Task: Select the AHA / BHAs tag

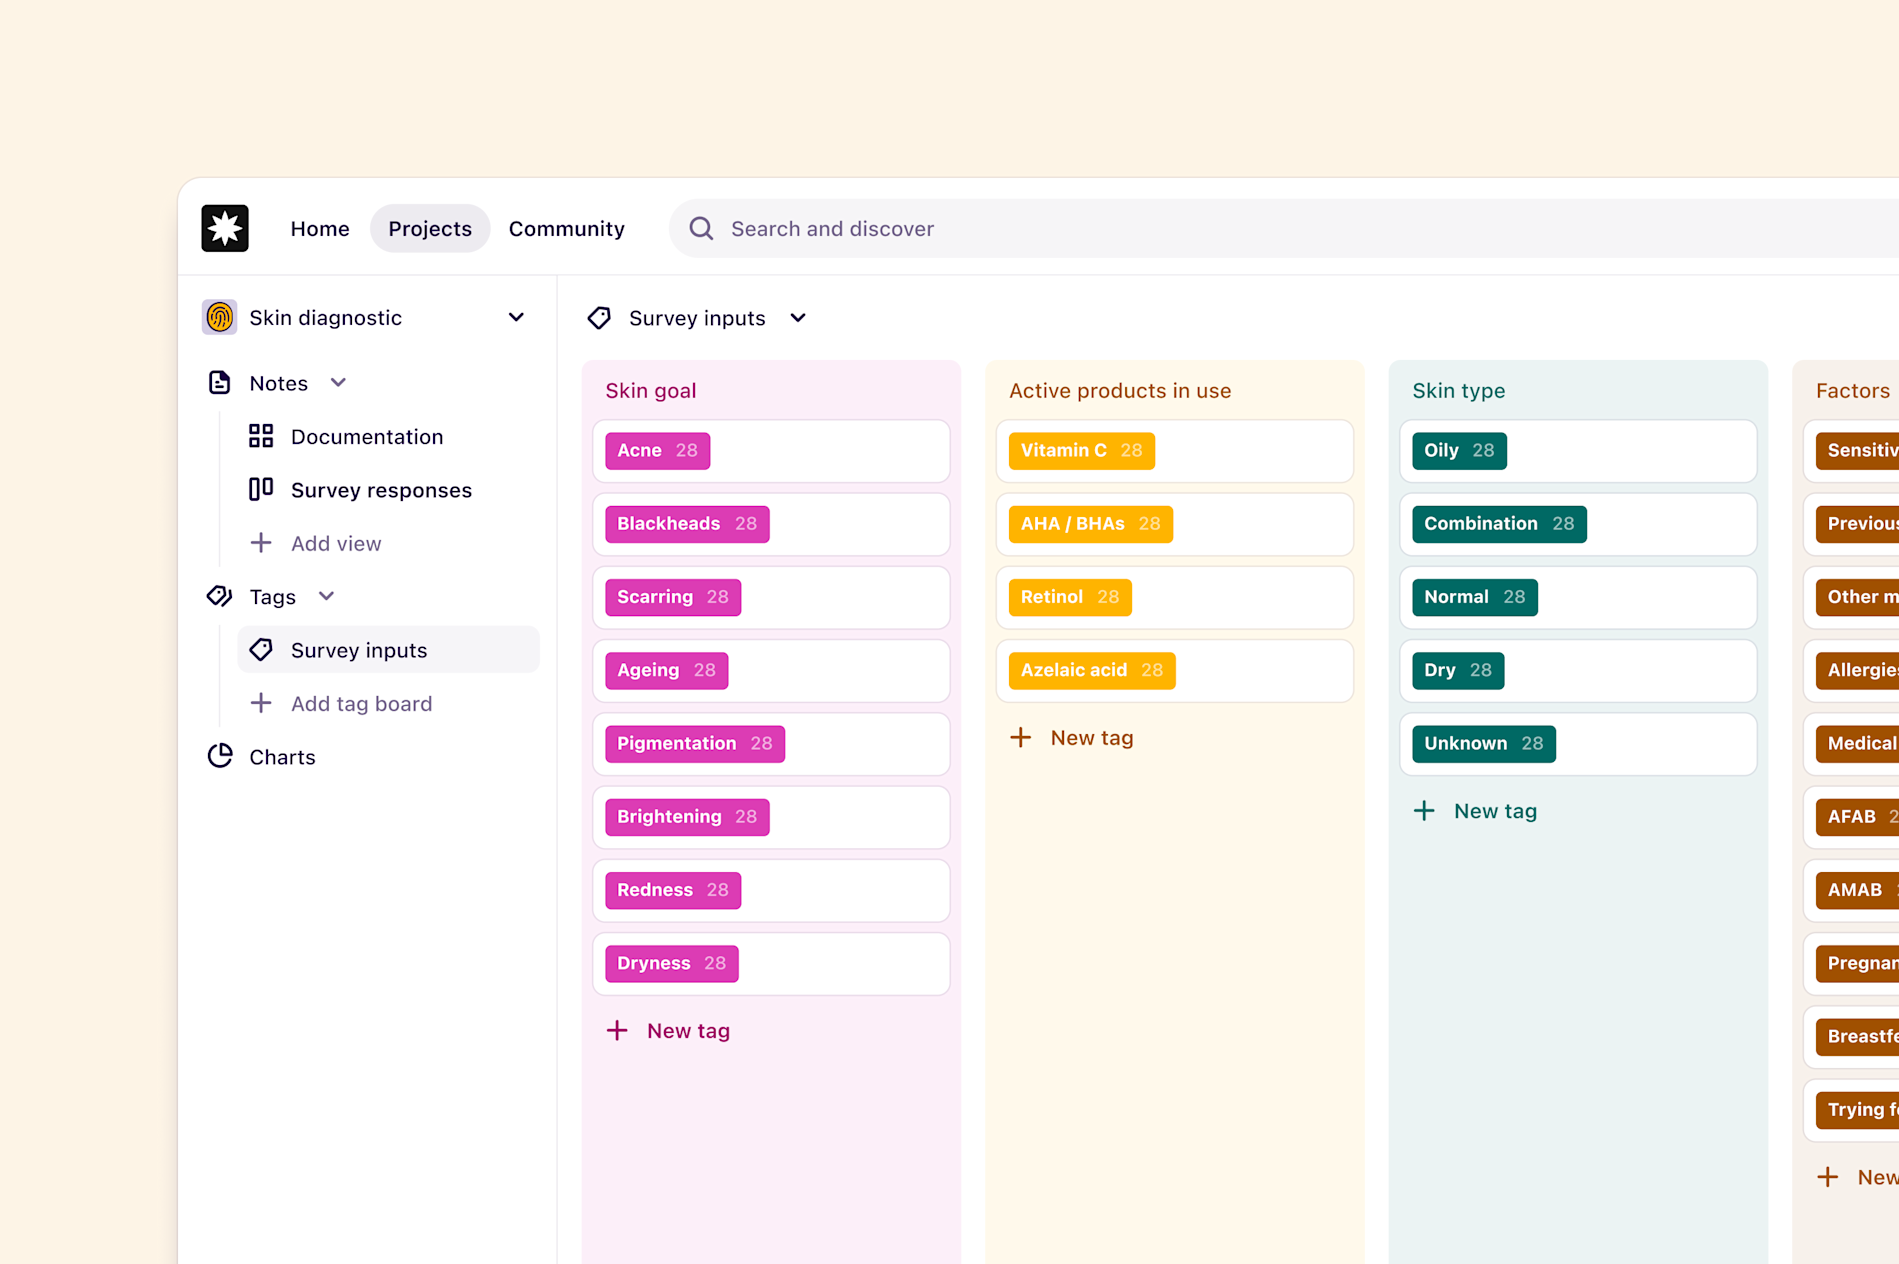Action: tap(1091, 524)
